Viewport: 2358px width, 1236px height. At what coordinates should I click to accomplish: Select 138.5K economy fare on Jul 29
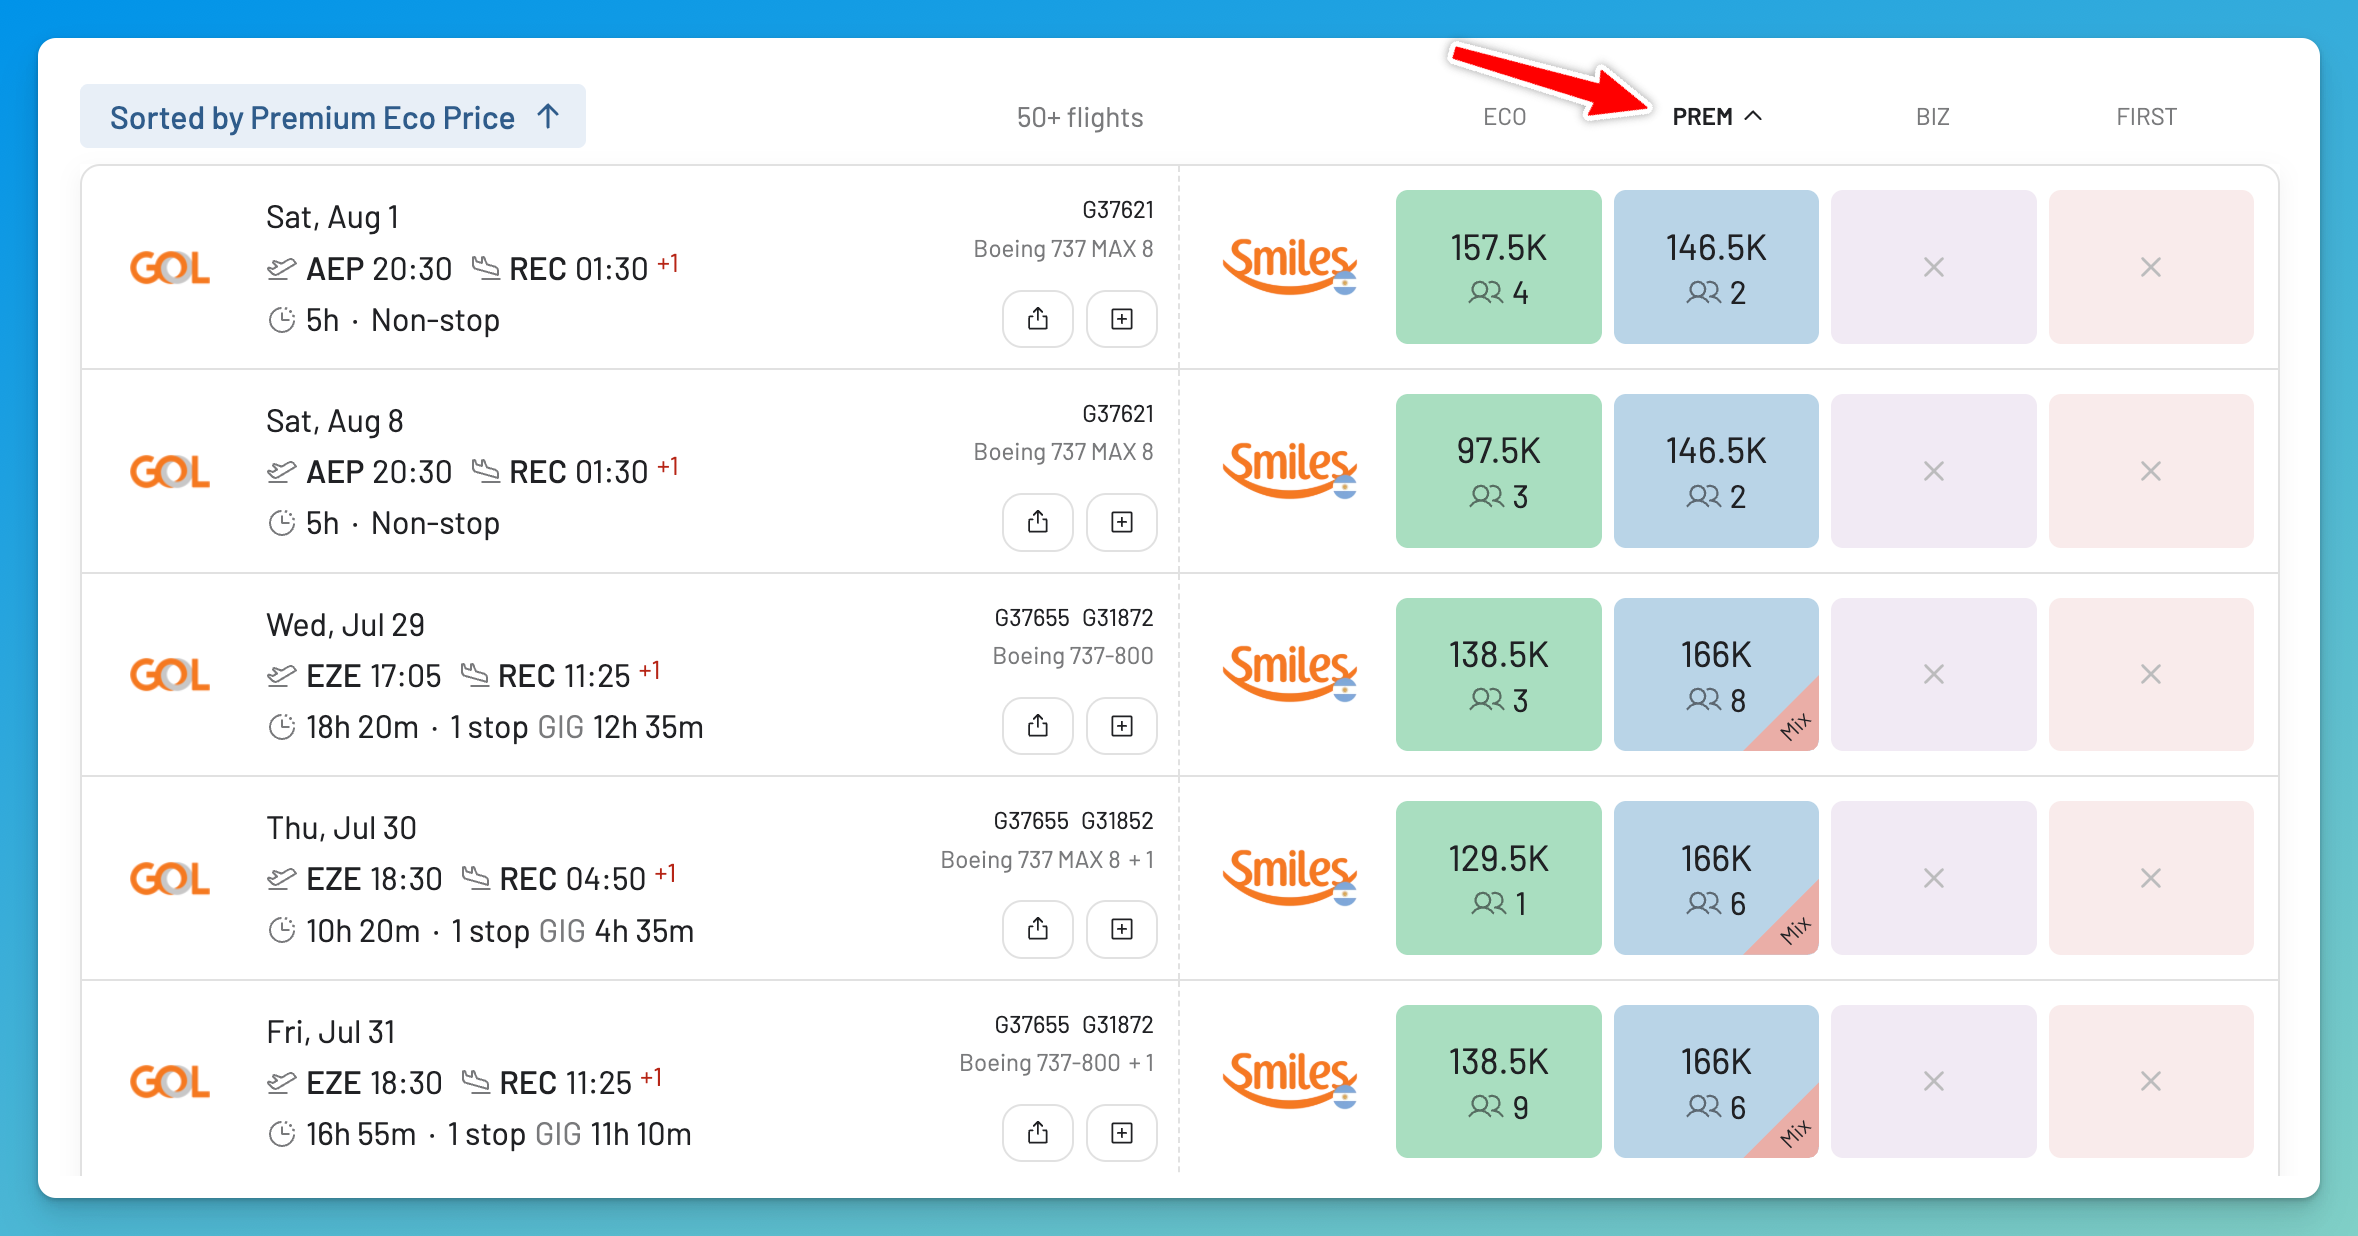[x=1498, y=674]
